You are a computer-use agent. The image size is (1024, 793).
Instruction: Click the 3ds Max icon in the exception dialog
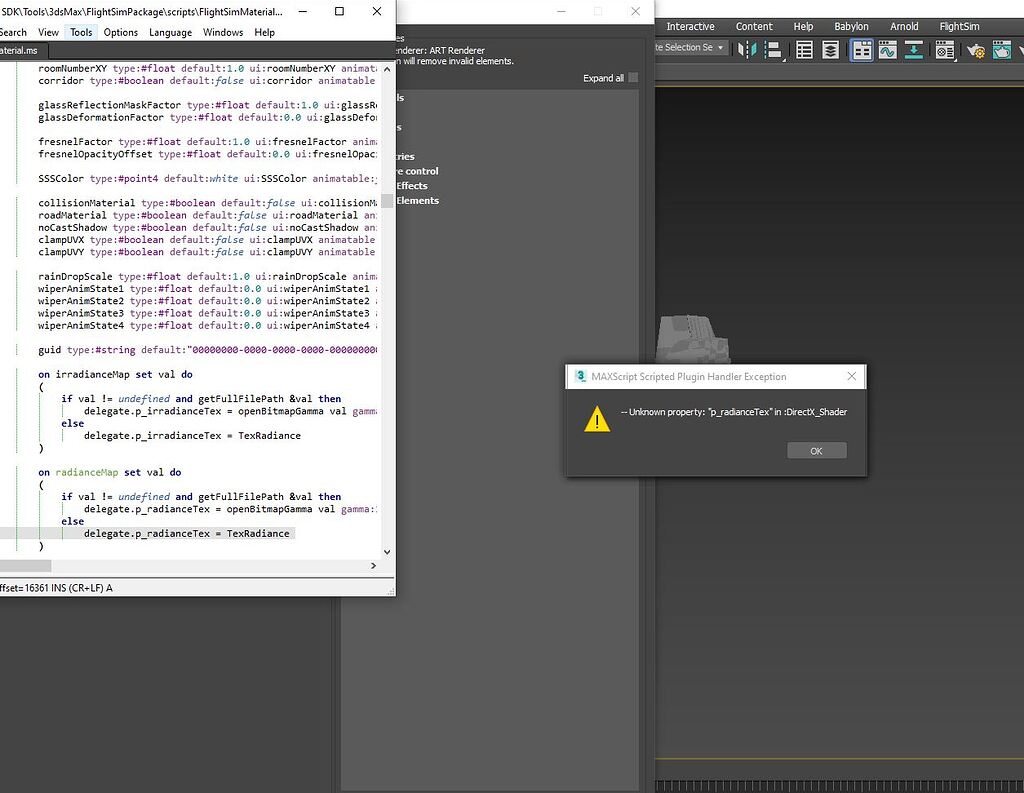580,376
